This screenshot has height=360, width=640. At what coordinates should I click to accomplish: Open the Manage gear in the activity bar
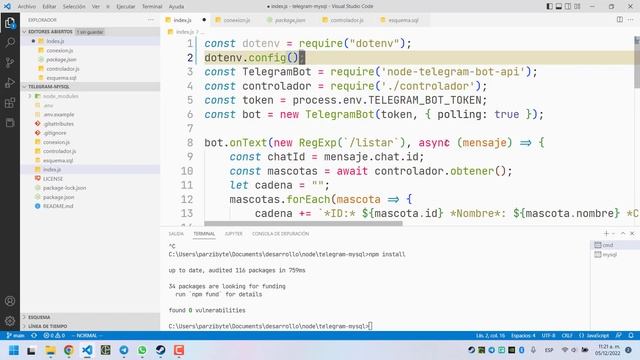tap(10, 321)
